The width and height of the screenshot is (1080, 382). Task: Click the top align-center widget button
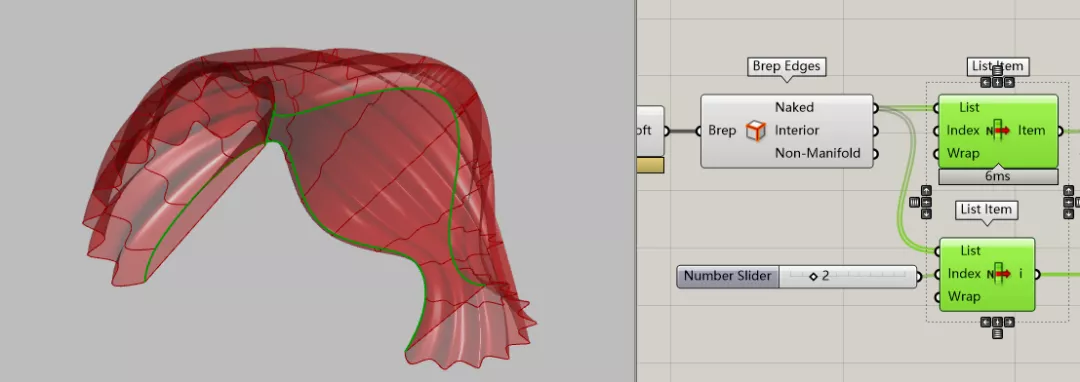tap(997, 83)
